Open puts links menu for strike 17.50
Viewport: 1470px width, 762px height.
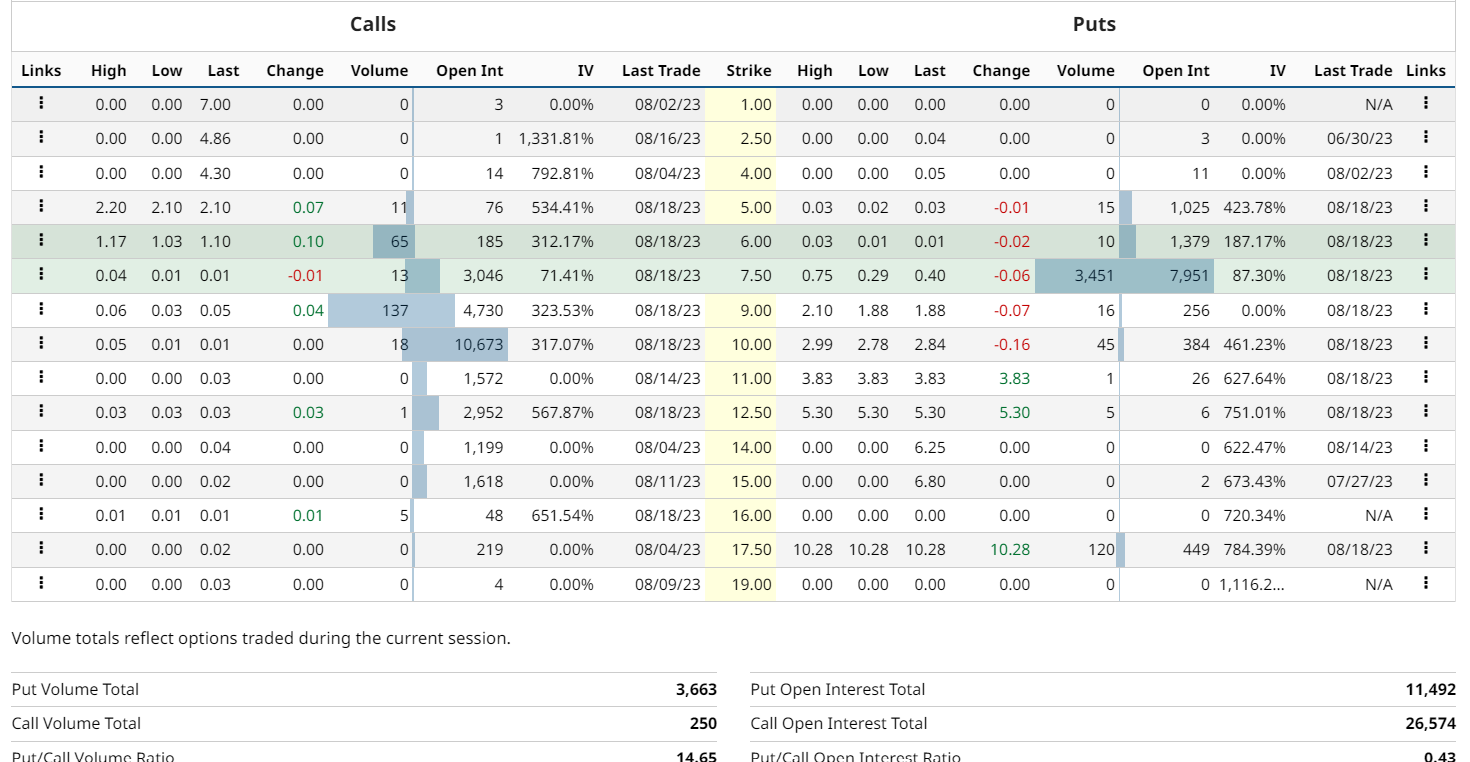pyautogui.click(x=1425, y=548)
